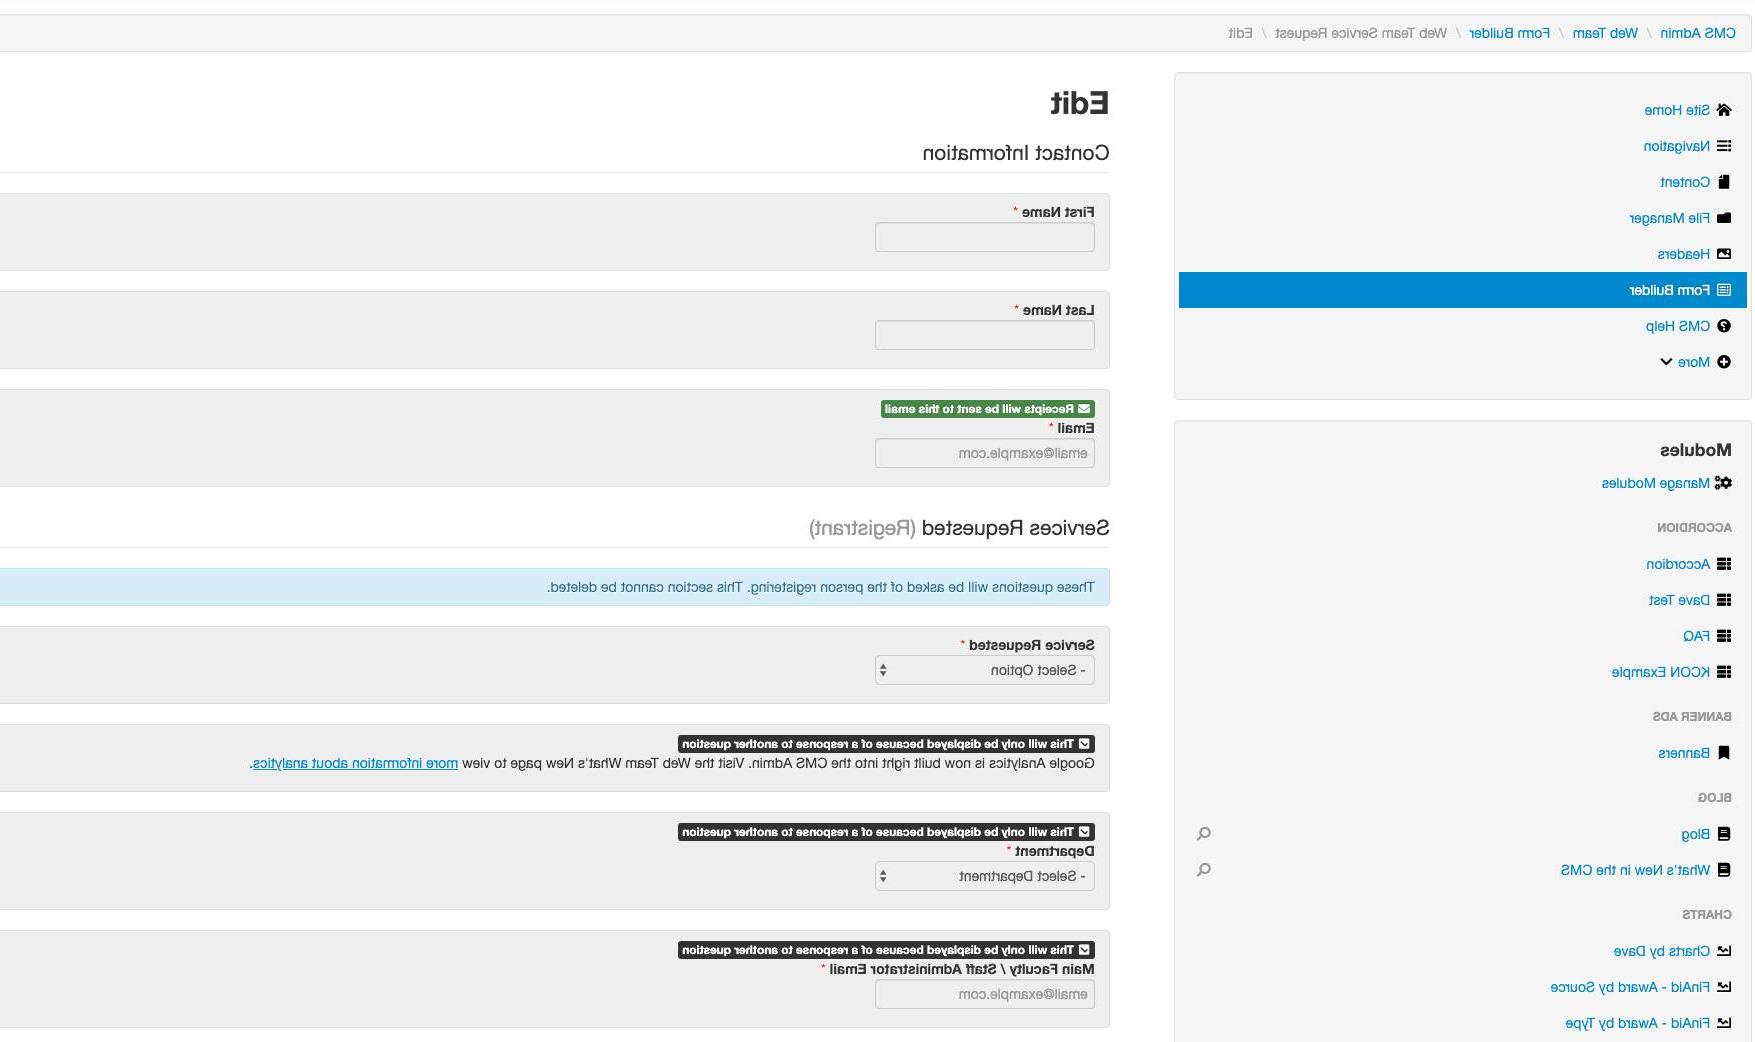Click the Form Builder icon in highlighted row

[1724, 290]
